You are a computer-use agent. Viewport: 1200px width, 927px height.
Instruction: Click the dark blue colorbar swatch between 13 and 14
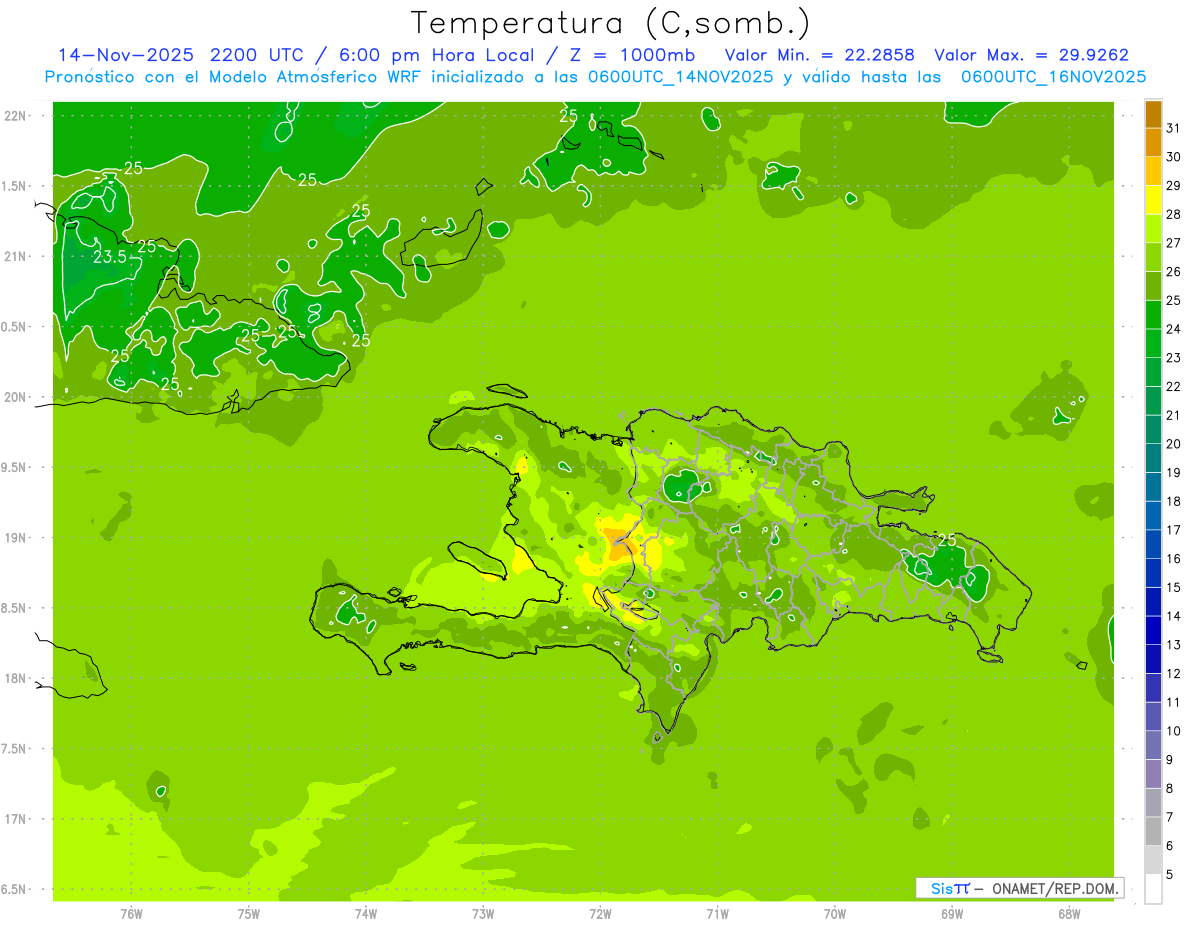[1153, 630]
